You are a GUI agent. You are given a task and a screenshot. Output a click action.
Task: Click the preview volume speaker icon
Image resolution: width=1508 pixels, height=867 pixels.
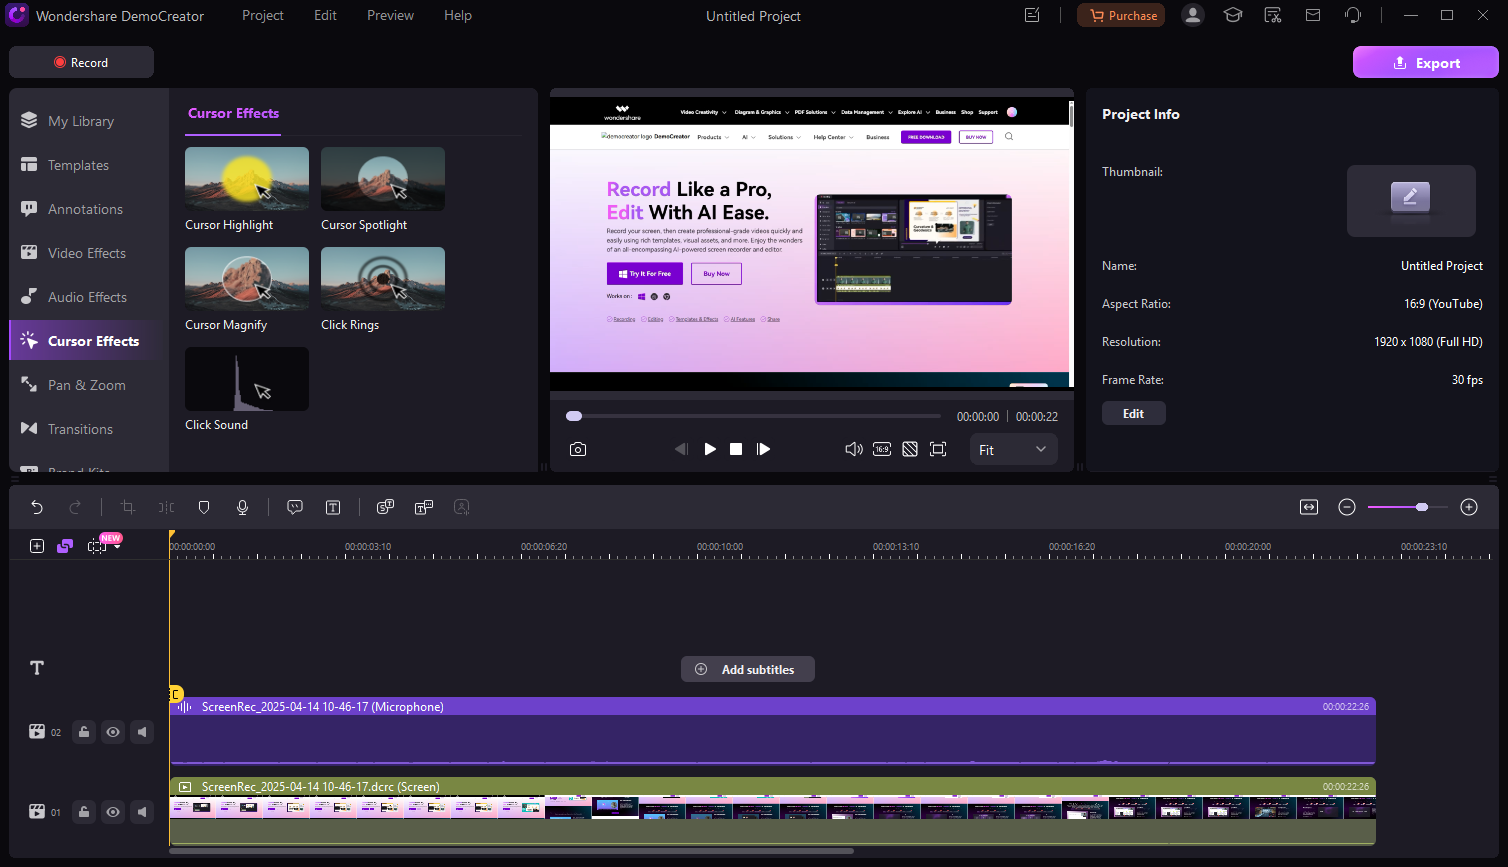pos(854,449)
